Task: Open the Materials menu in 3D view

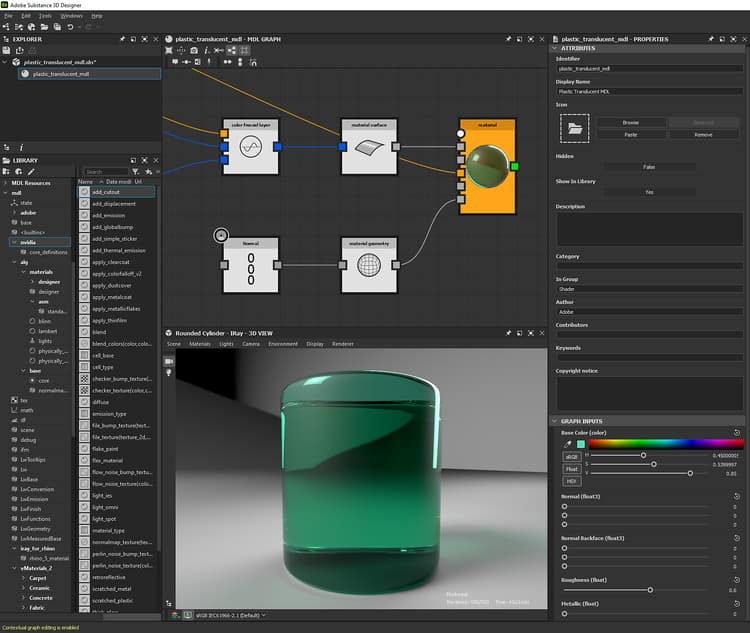Action: pyautogui.click(x=201, y=343)
